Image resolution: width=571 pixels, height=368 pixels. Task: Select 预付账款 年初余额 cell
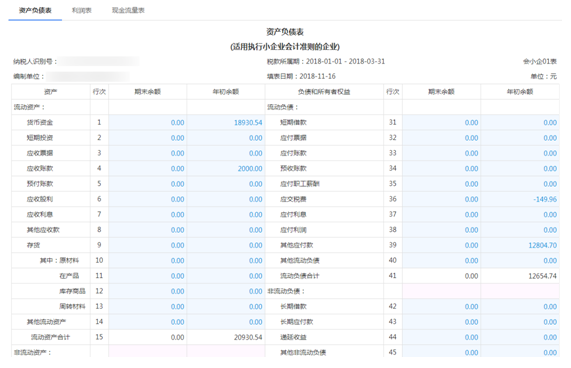226,184
